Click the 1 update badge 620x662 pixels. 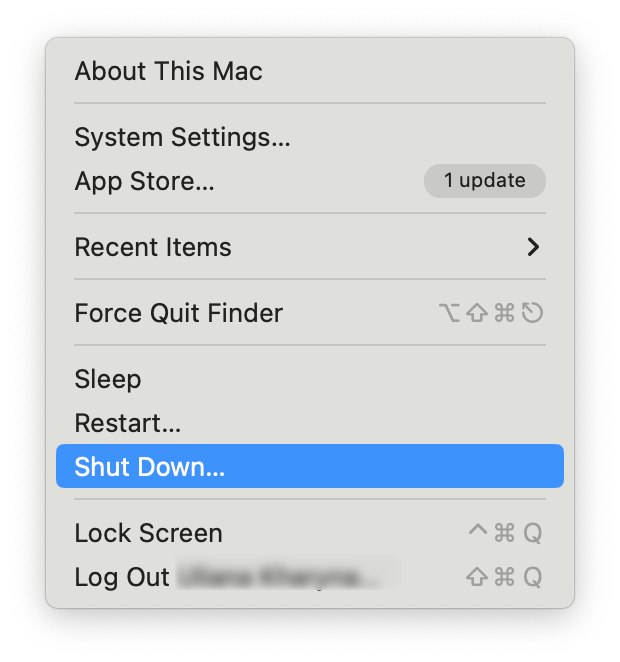[x=485, y=181]
